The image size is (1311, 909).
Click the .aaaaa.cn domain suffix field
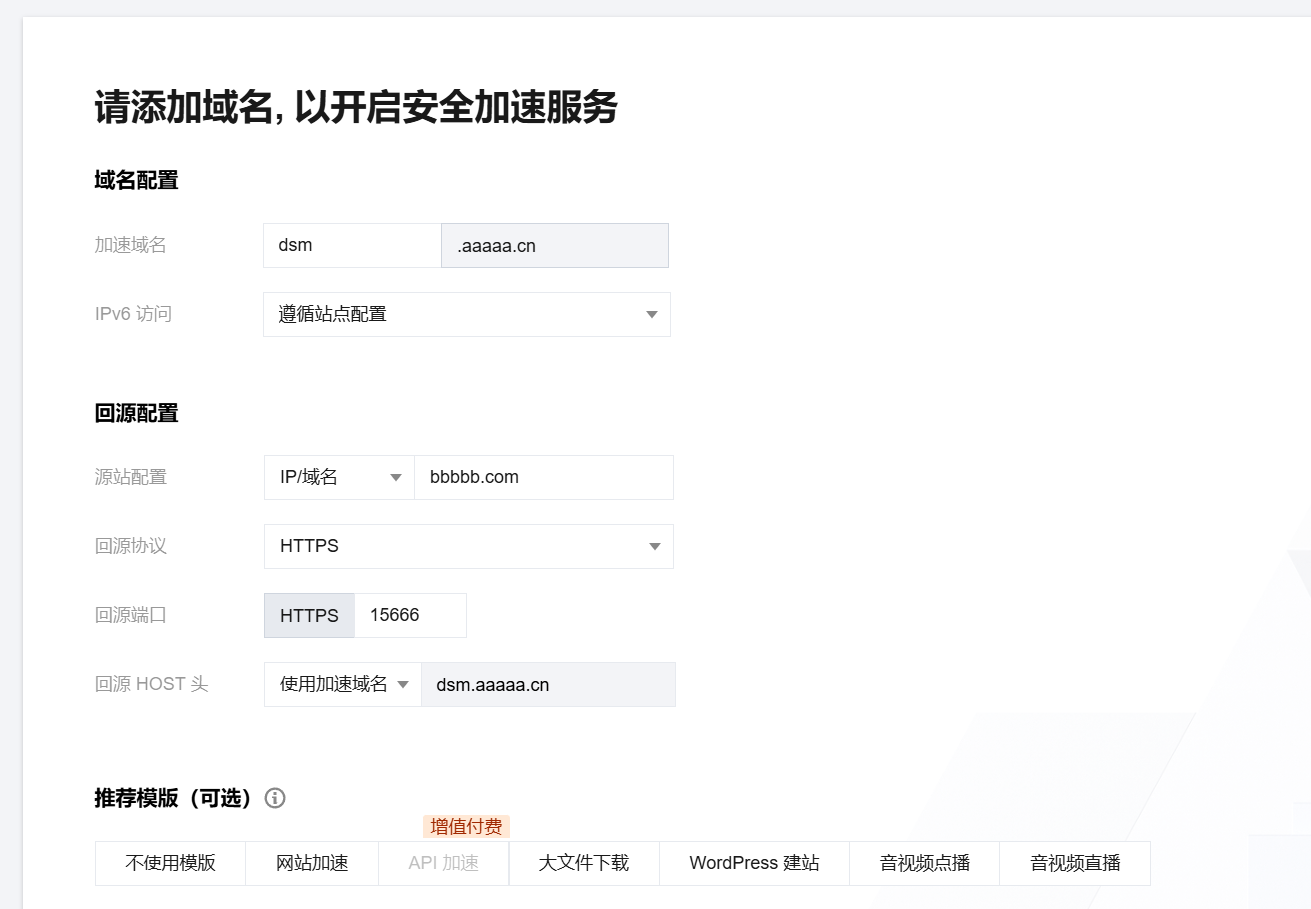point(554,245)
